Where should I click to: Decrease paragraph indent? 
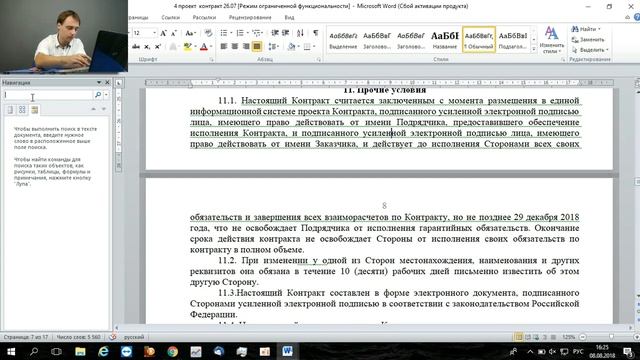click(x=275, y=33)
